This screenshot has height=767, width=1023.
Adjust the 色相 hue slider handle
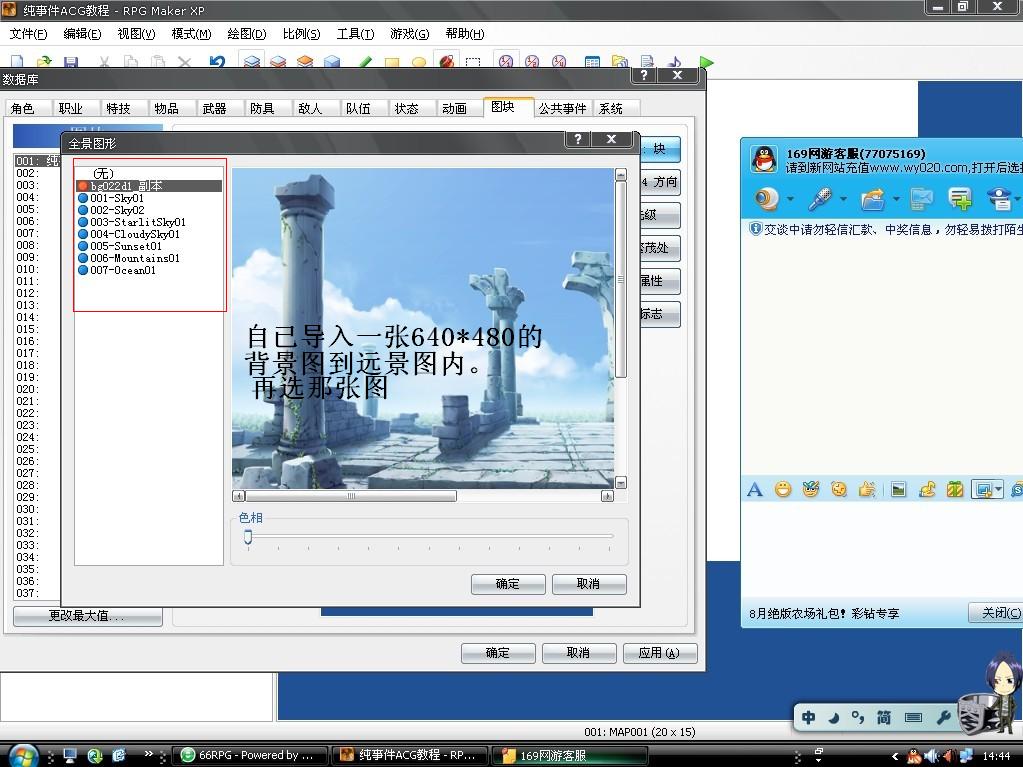pyautogui.click(x=248, y=537)
